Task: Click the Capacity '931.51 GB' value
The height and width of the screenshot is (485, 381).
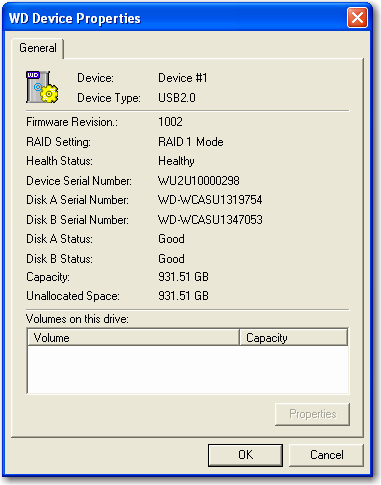Action: pyautogui.click(x=183, y=277)
